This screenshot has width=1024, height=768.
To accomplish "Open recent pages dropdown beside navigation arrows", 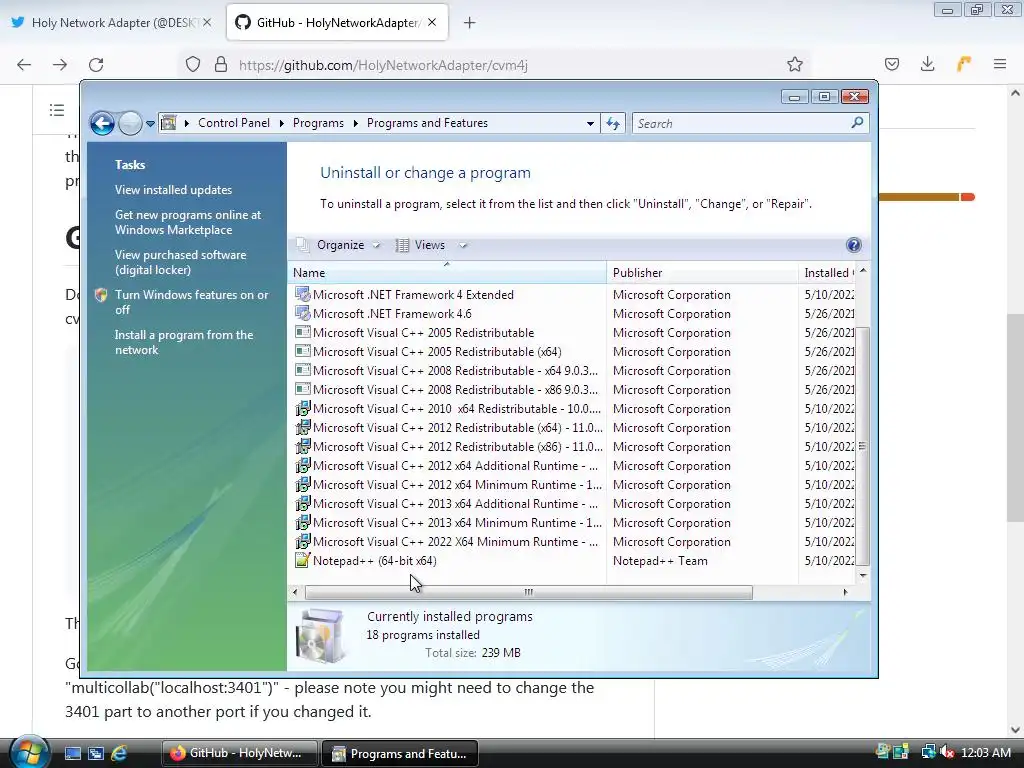I will [150, 123].
